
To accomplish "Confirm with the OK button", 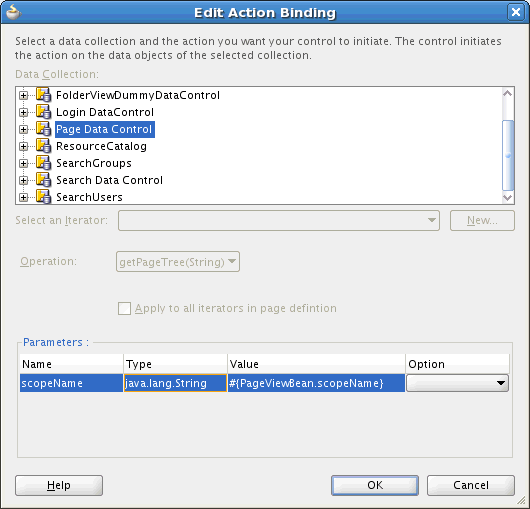I will coord(375,485).
